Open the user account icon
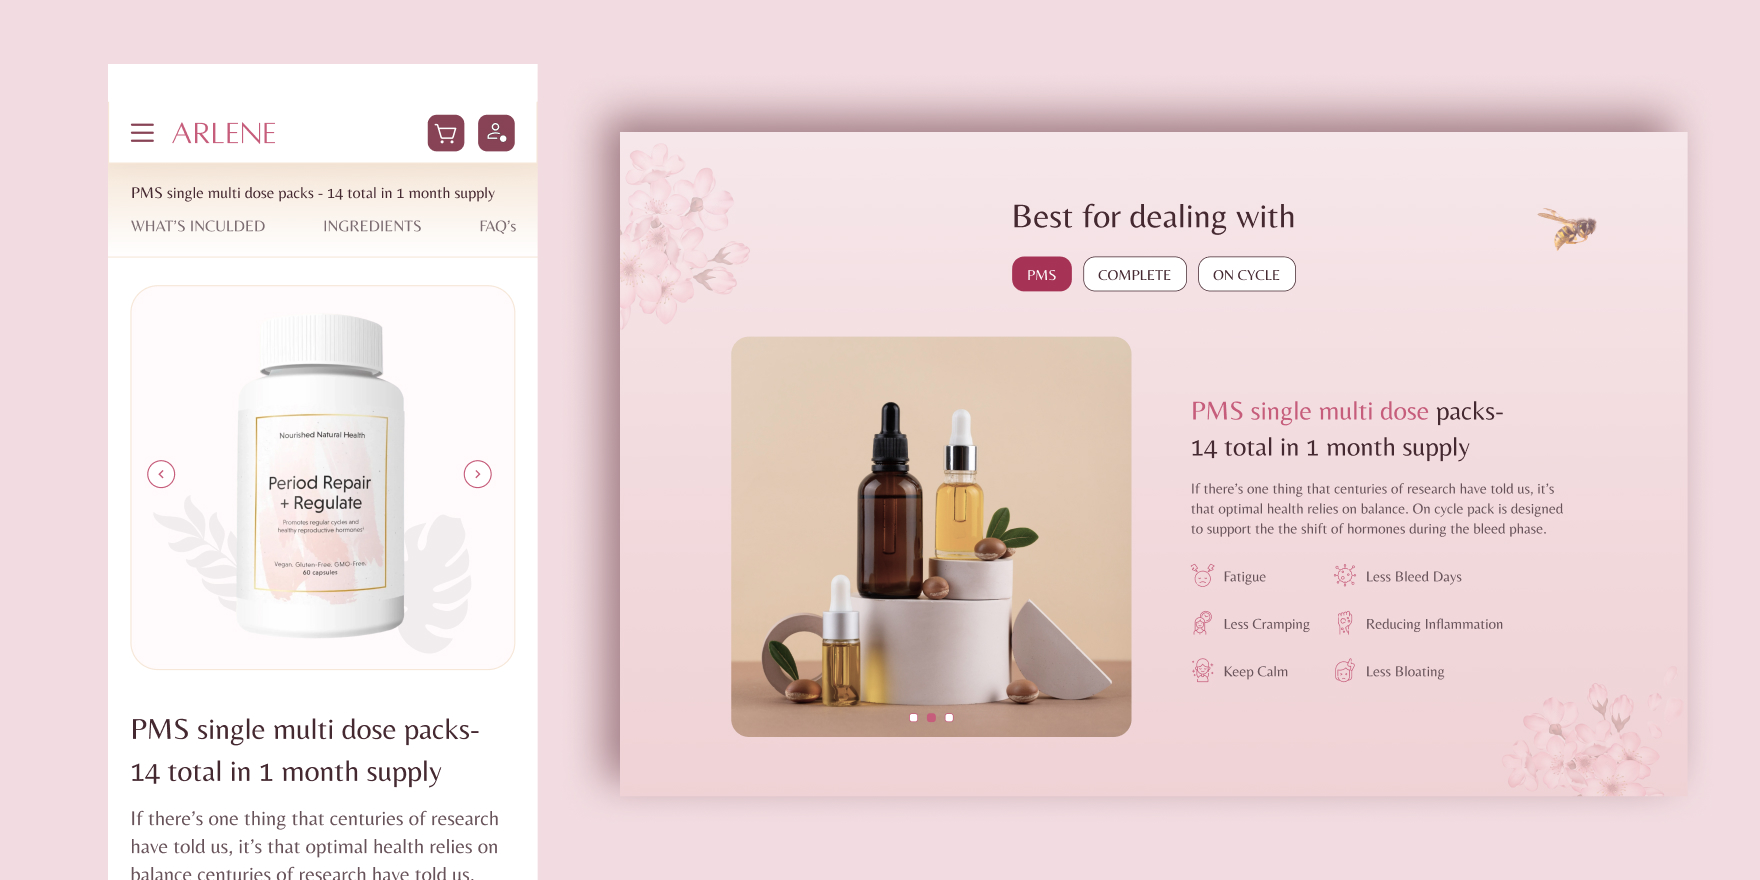 tap(496, 133)
